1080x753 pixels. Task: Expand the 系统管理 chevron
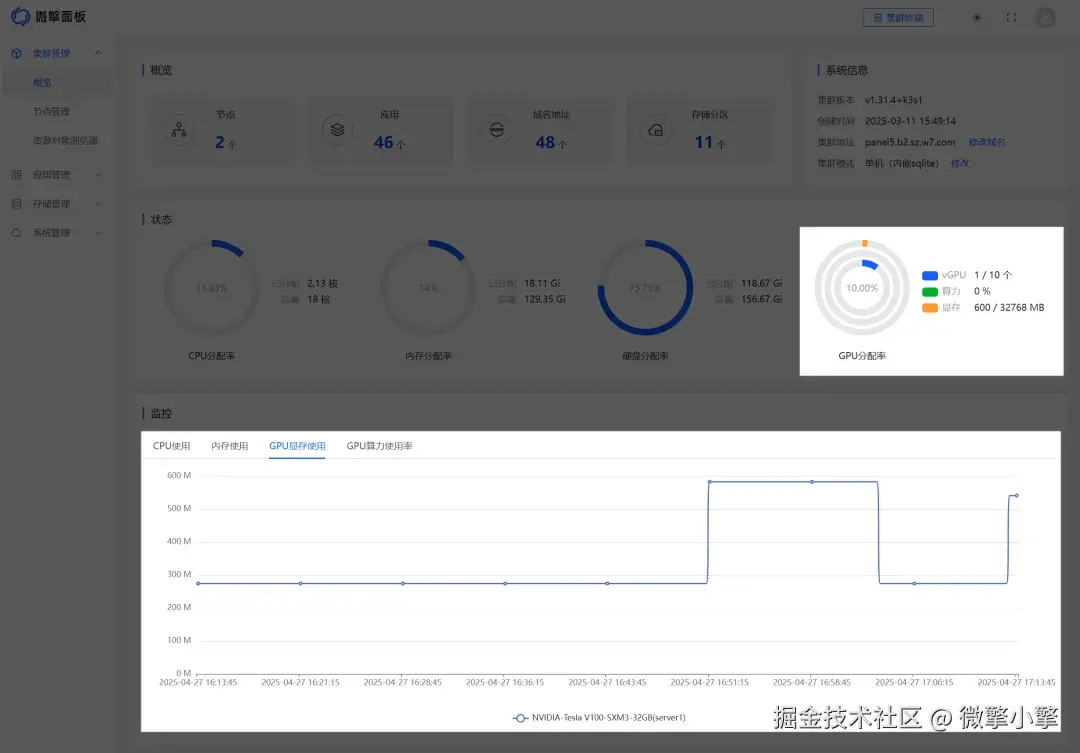98,233
